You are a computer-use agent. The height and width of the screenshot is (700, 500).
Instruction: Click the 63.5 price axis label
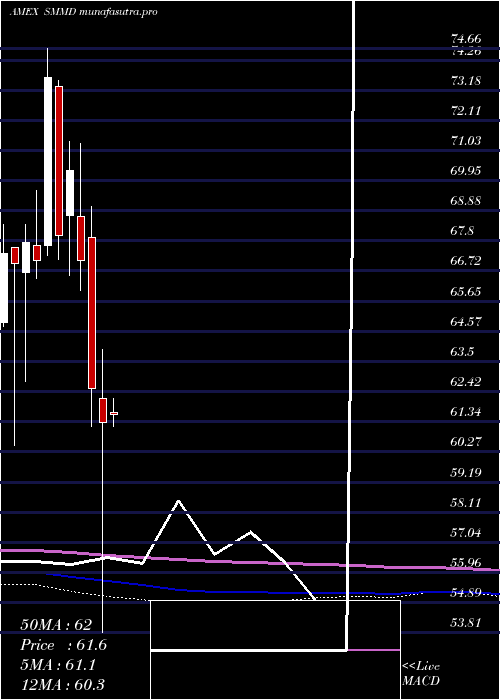click(463, 351)
